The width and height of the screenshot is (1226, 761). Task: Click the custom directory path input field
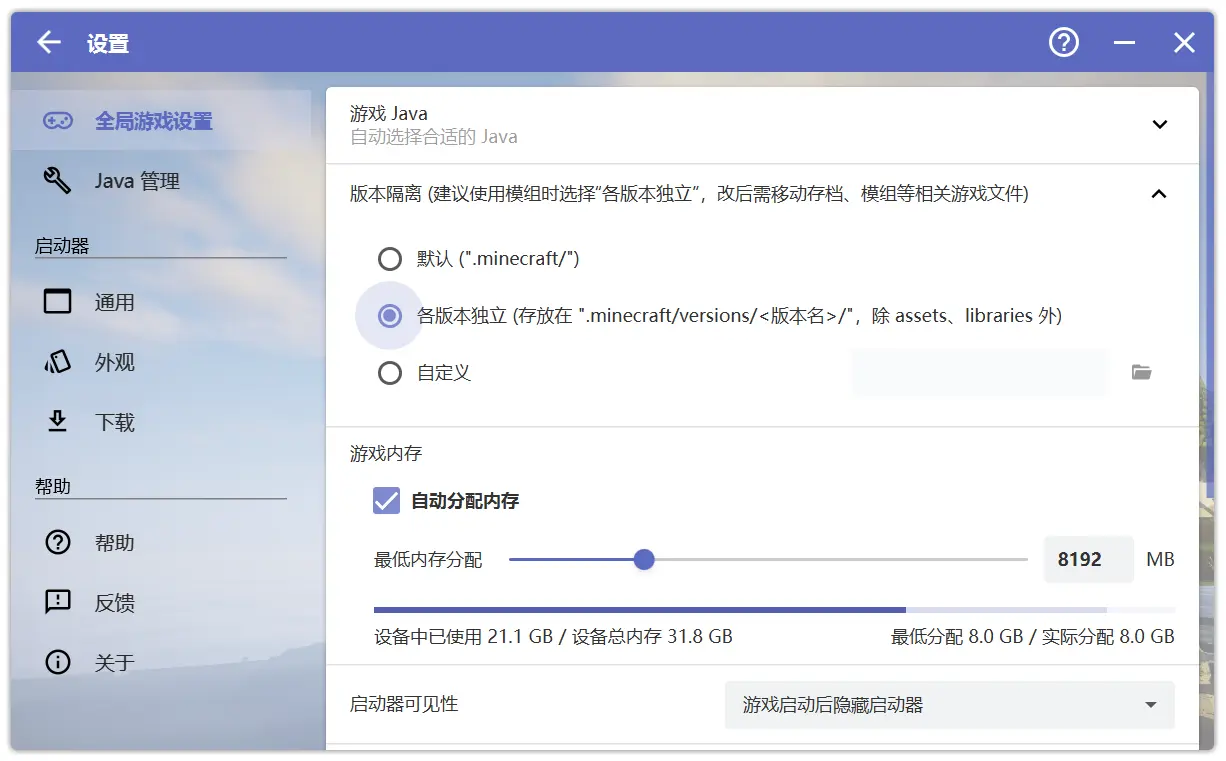979,372
